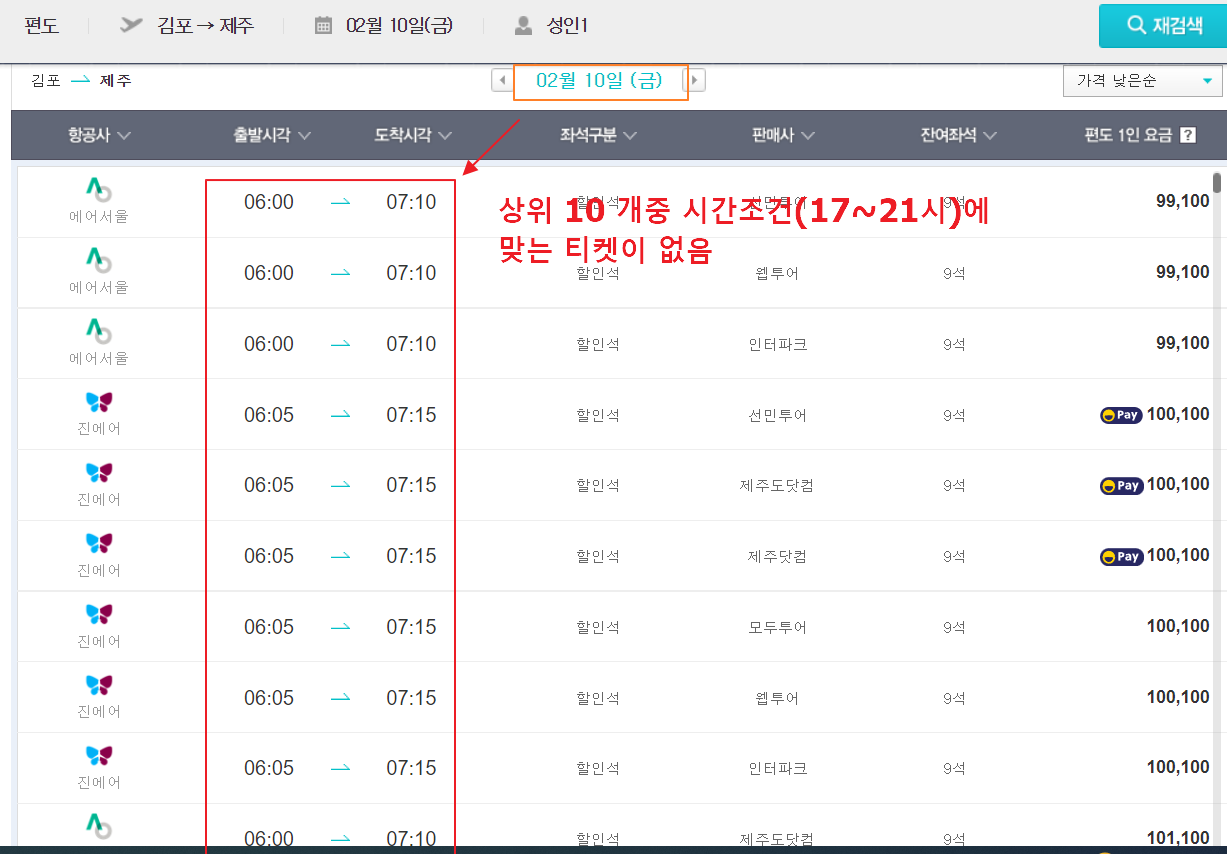Viewport: 1227px width, 854px height.
Task: Open the 항공사 column filter
Action: click(100, 135)
